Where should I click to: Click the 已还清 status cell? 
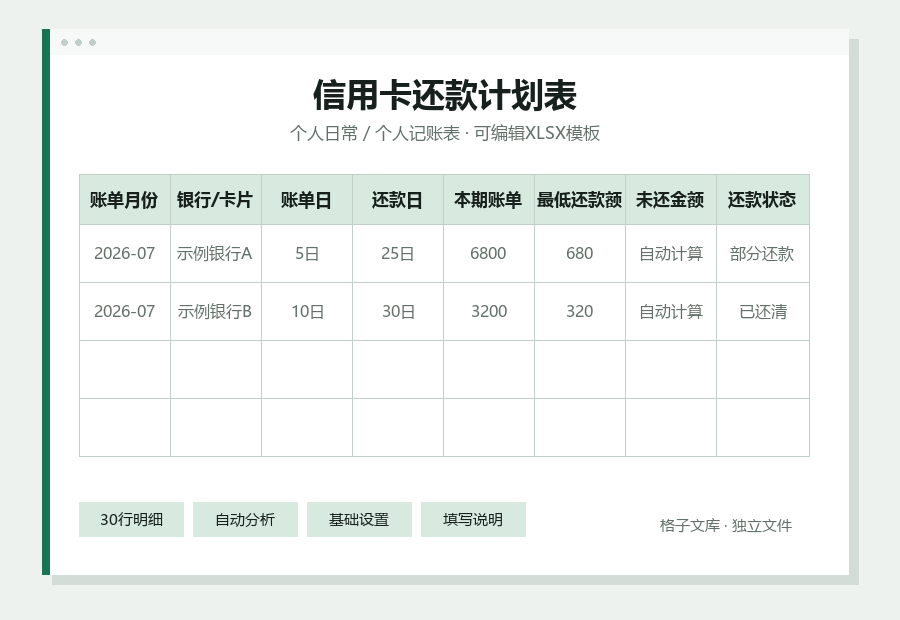click(762, 311)
